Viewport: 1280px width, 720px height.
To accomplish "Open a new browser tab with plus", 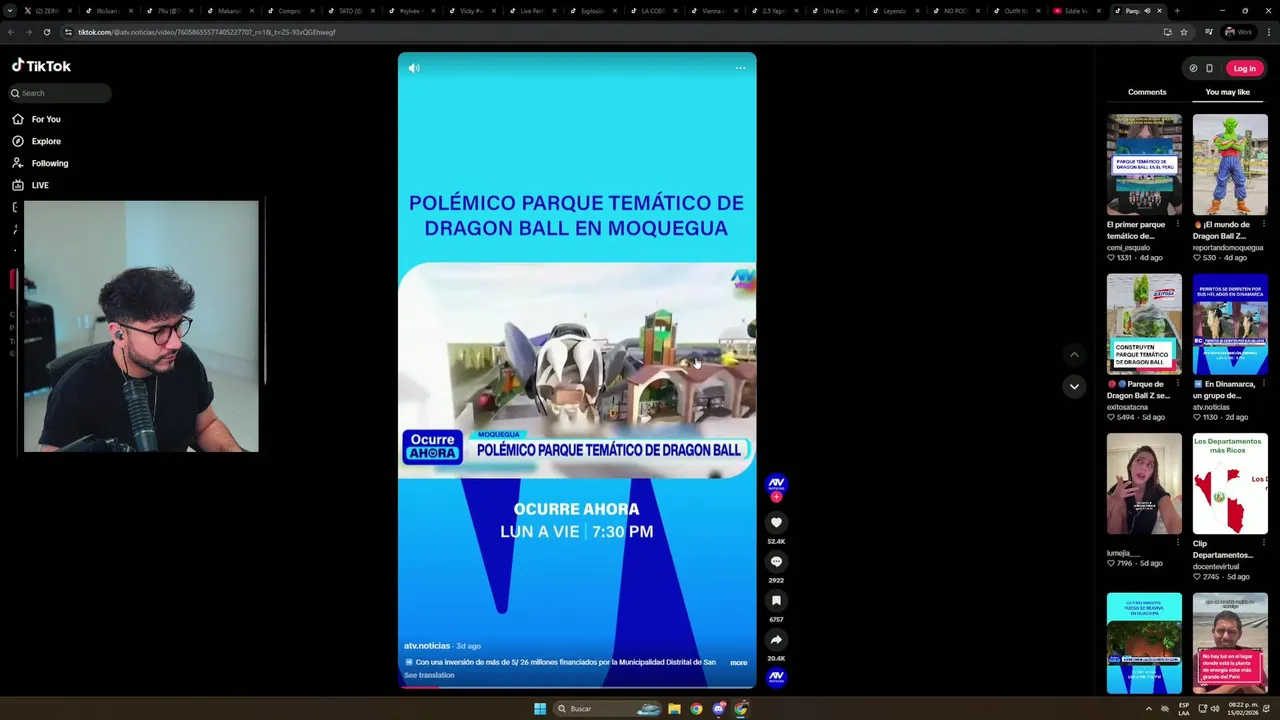I will coord(1176,11).
